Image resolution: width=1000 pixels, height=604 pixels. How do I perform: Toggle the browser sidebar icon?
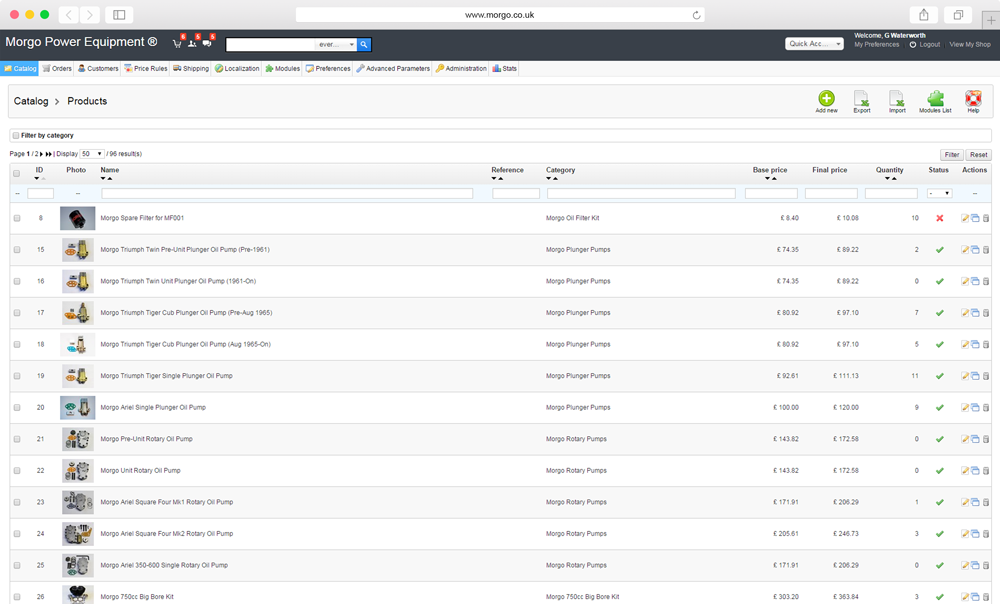coord(119,15)
